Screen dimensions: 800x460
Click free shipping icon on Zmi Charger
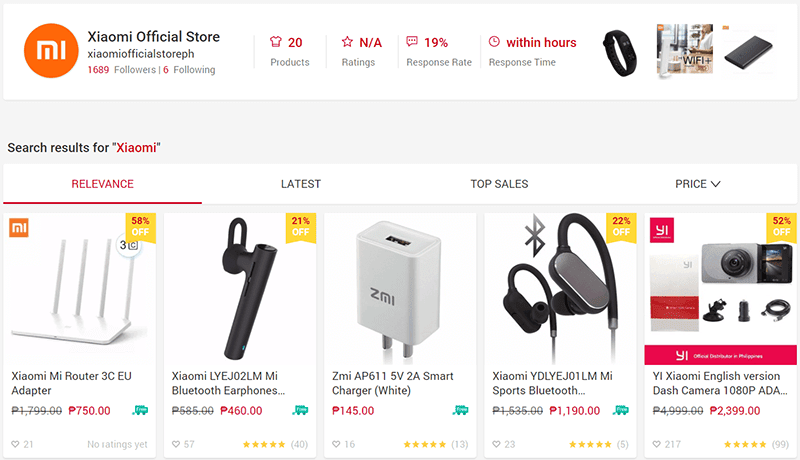461,410
